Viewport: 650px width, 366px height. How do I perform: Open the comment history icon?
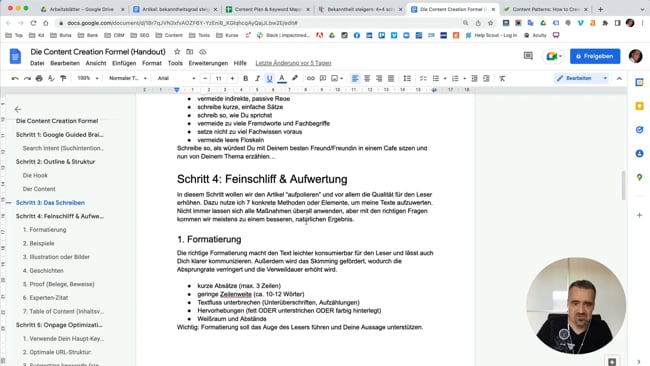point(528,56)
